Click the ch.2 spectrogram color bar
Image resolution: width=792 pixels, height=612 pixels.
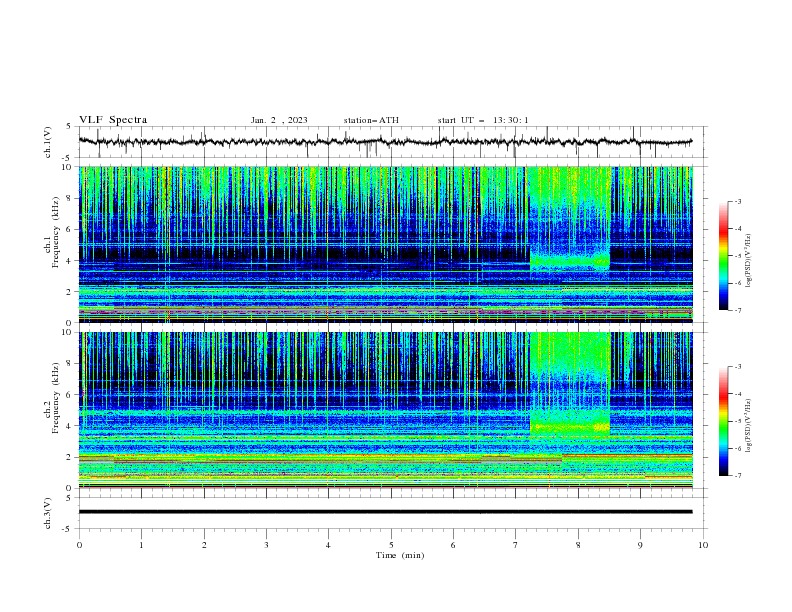tap(724, 421)
